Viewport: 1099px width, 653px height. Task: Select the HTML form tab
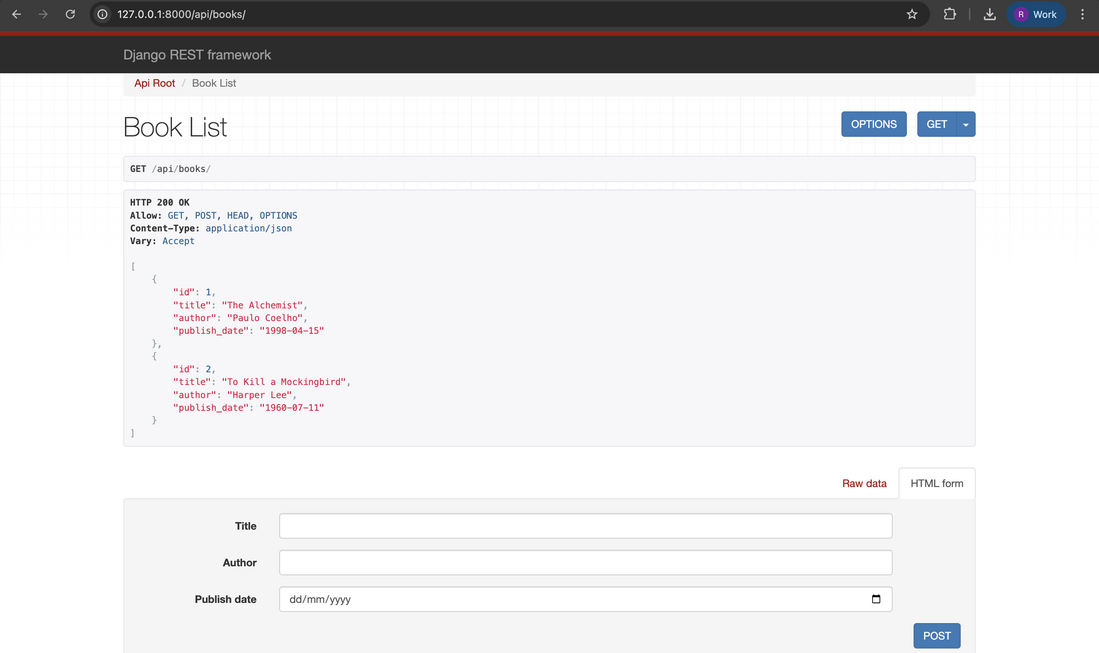[937, 483]
